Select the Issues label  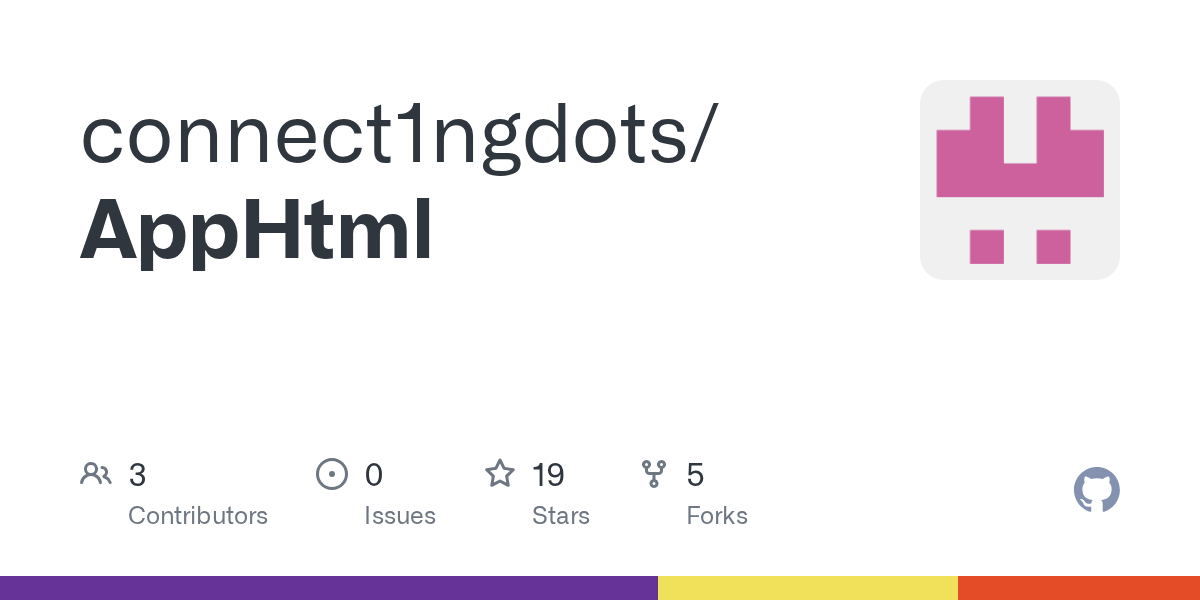click(400, 516)
